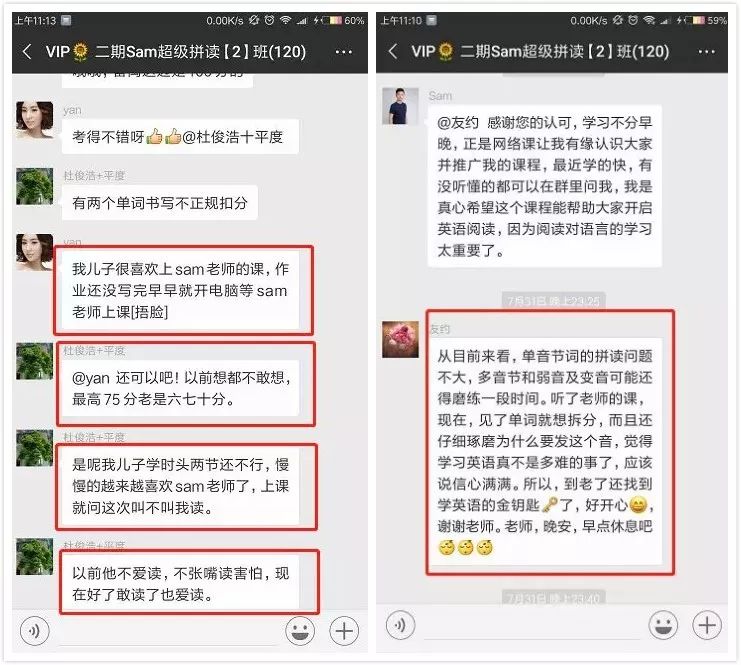This screenshot has width=741, height=665.
Task: Tap 杜俊浩+平度 avatar beside 有两个单词 message
Action: tap(34, 186)
